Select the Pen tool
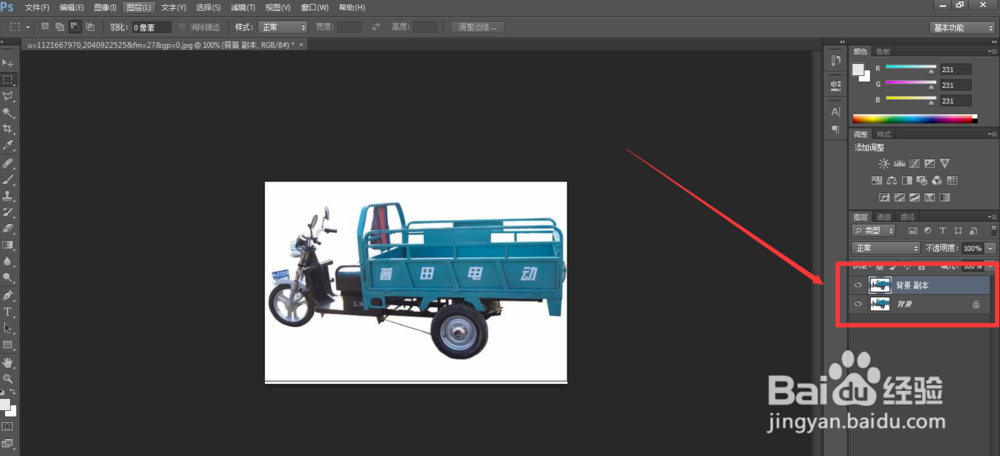Viewport: 1000px width, 456px height. click(x=8, y=295)
